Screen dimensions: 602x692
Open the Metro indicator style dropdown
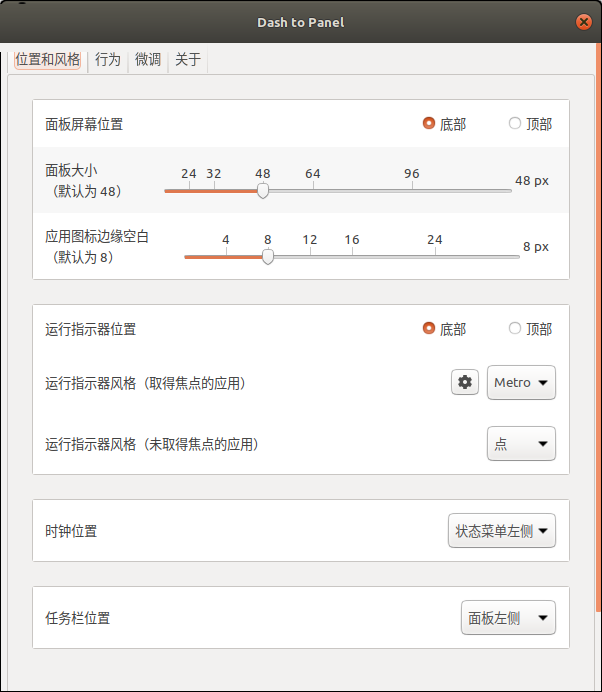[x=521, y=382]
